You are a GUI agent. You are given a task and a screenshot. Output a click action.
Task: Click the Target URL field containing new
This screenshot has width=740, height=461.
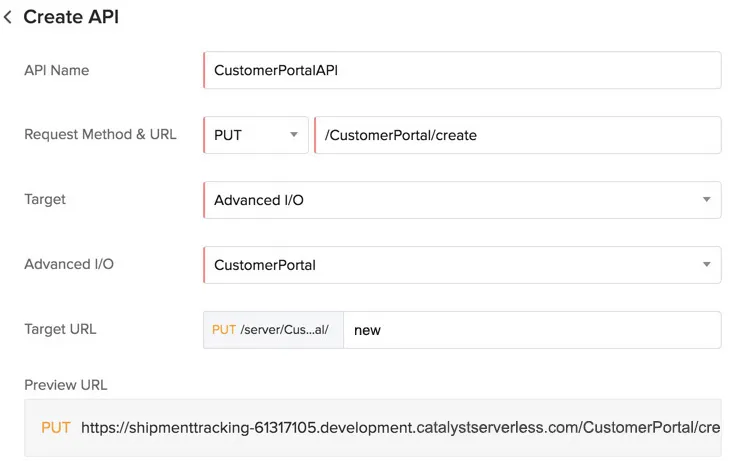pyautogui.click(x=532, y=330)
